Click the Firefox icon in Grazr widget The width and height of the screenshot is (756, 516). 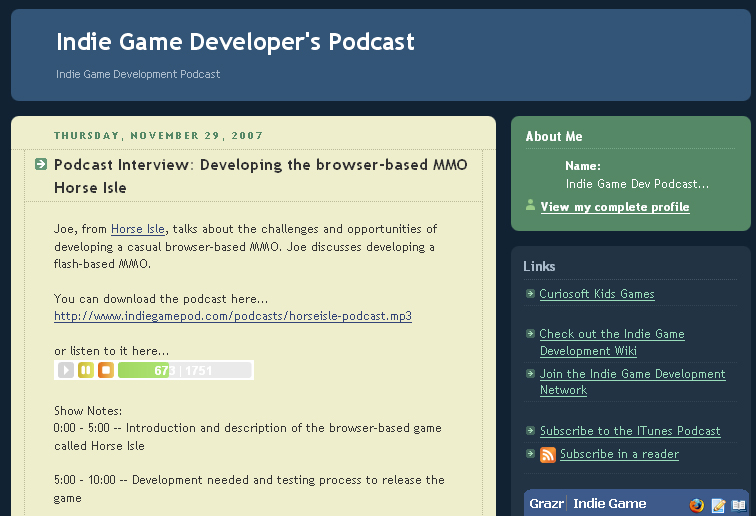click(x=696, y=505)
